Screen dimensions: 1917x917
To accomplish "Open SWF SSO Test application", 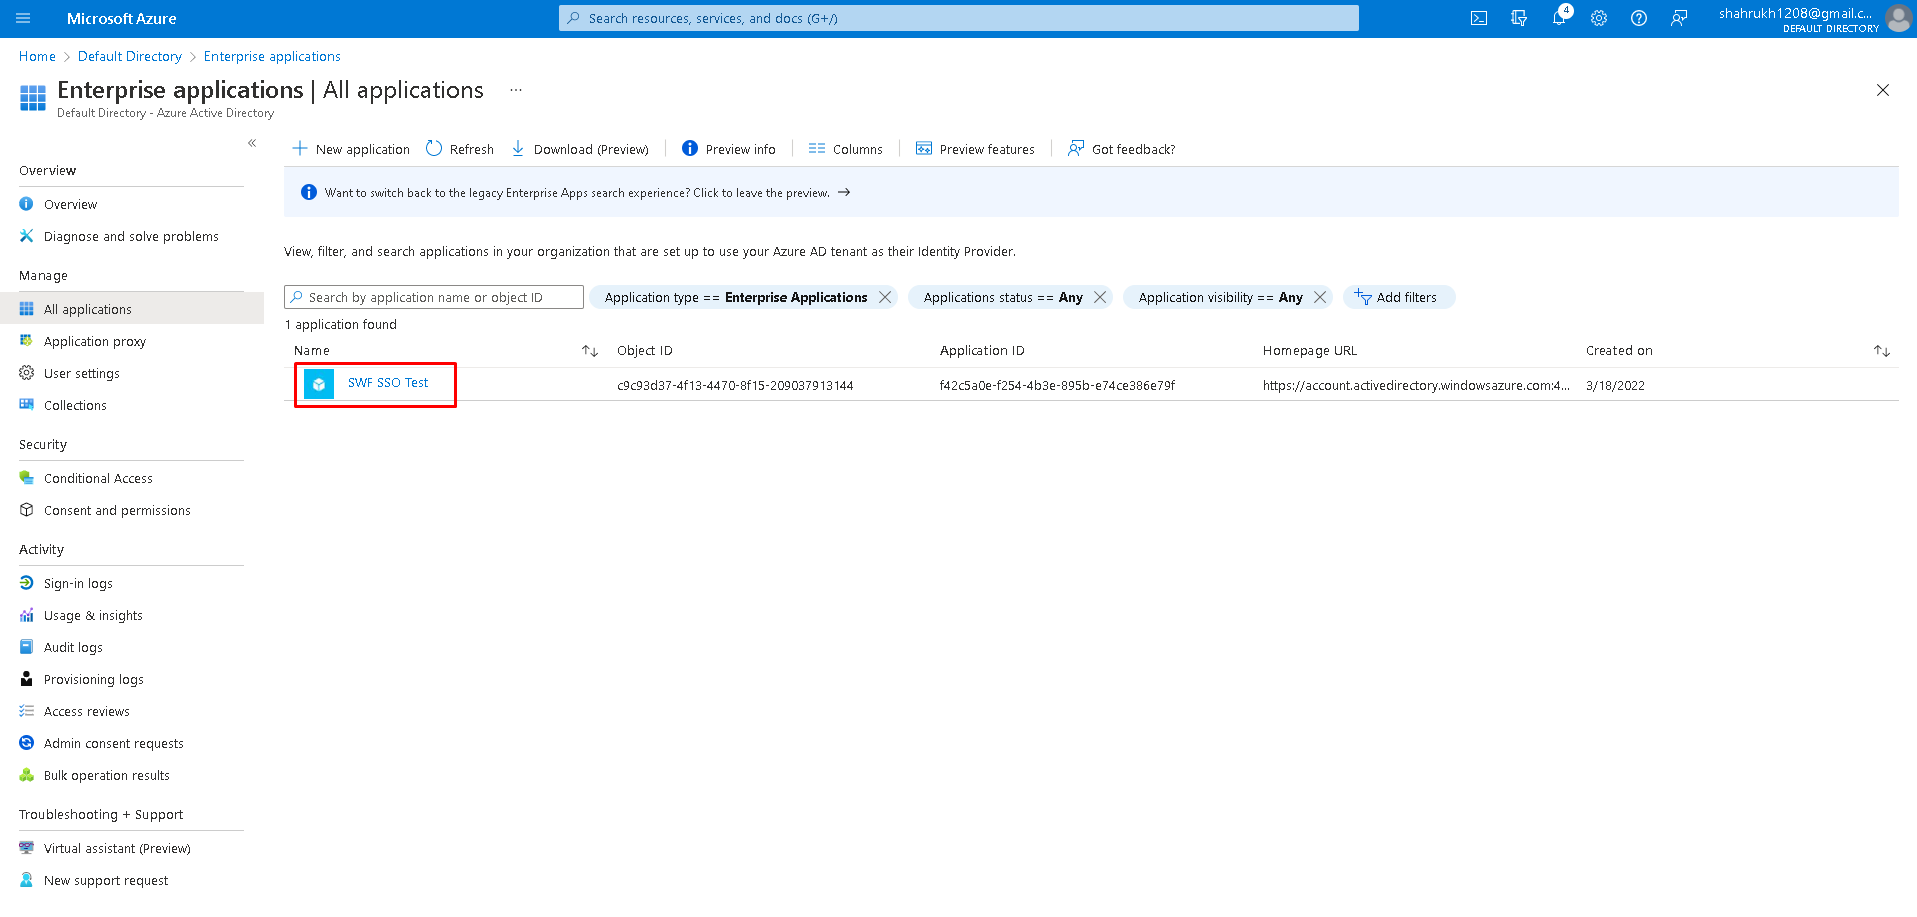I will 388,383.
